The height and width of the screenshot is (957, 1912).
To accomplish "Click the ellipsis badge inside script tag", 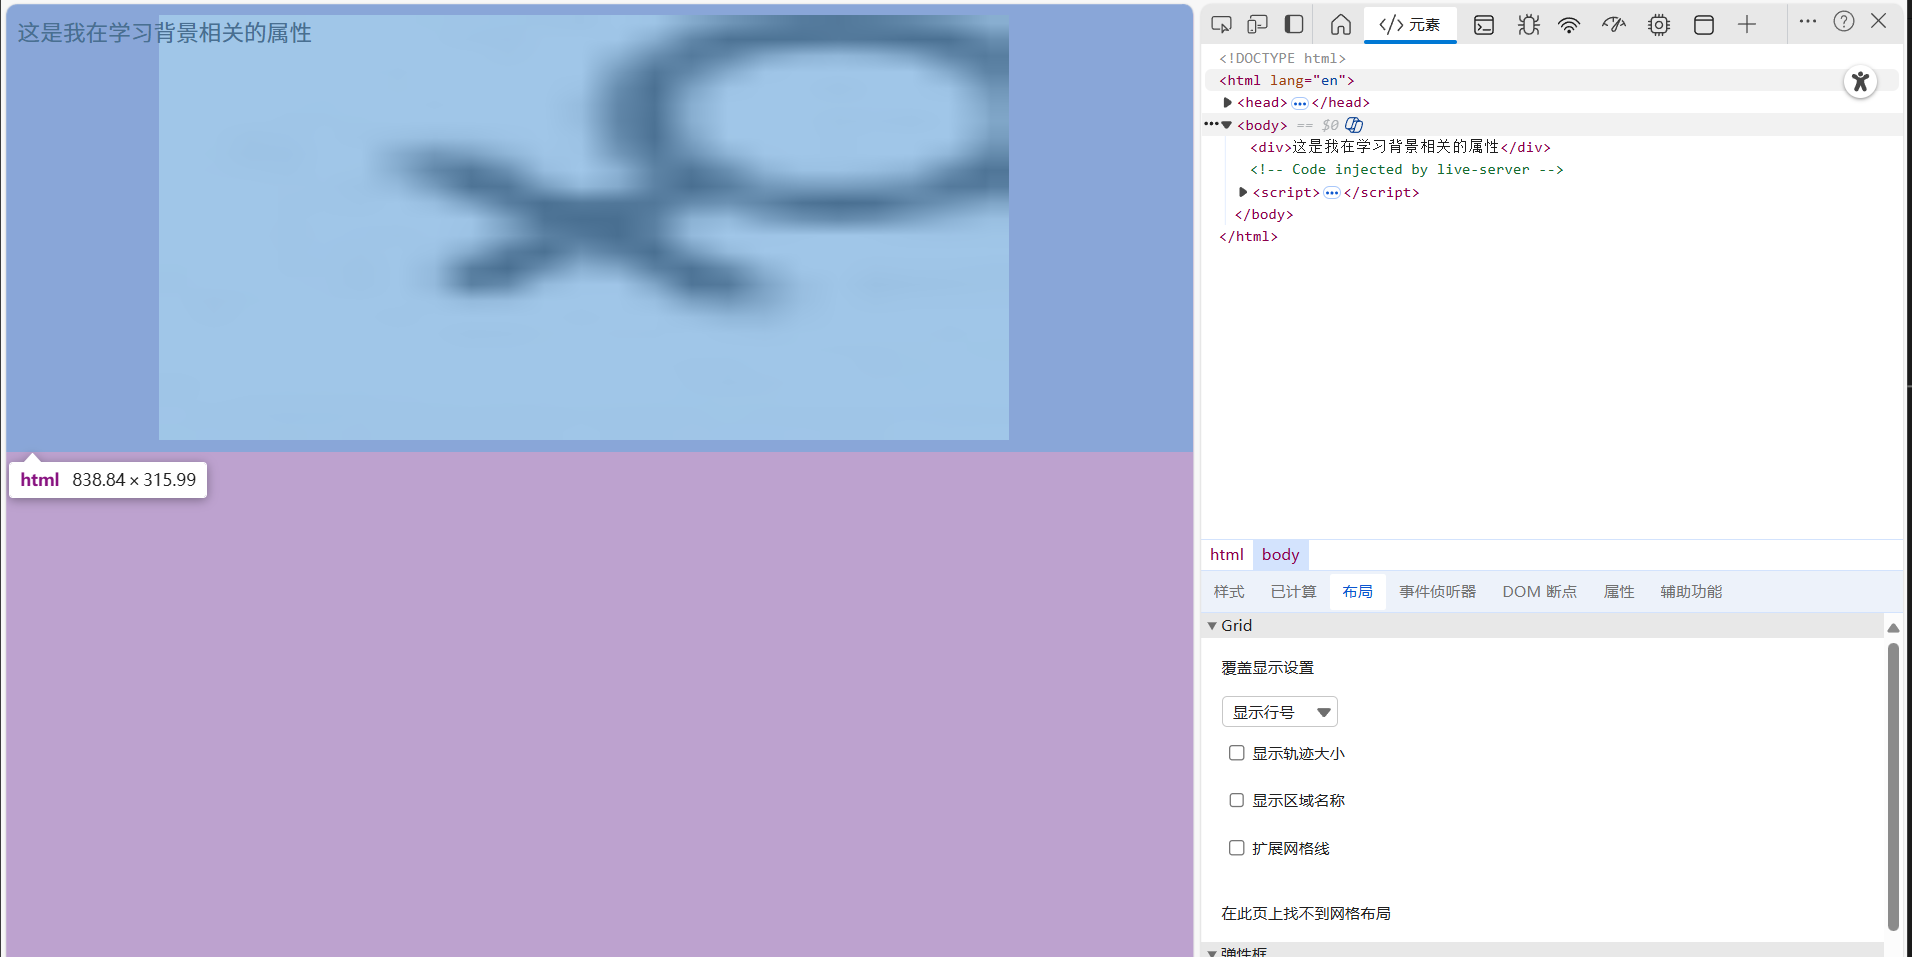I will (x=1332, y=193).
